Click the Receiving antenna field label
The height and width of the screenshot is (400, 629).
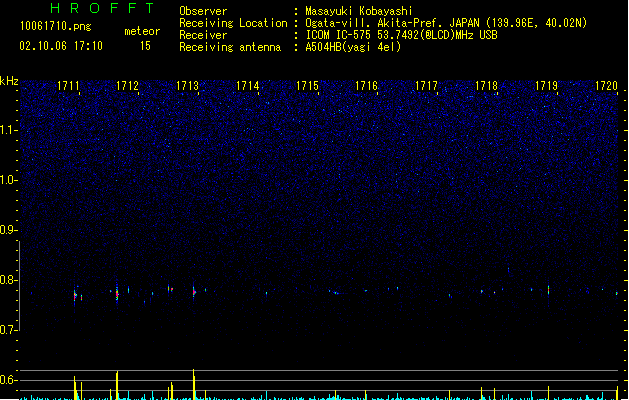click(x=230, y=47)
